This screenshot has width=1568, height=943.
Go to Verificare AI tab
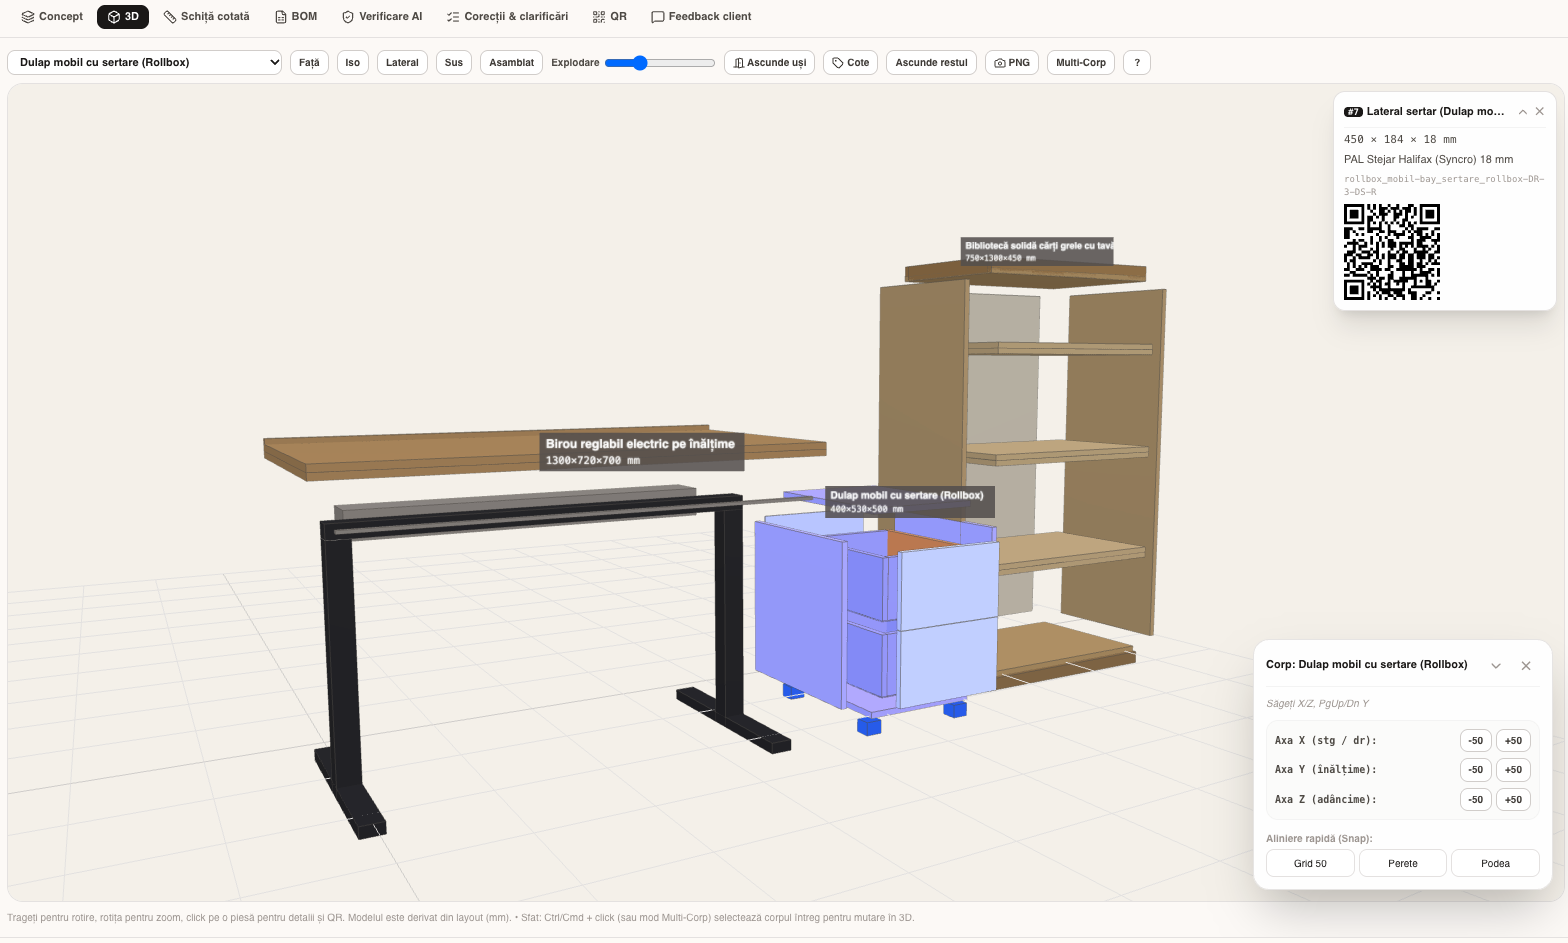382,17
